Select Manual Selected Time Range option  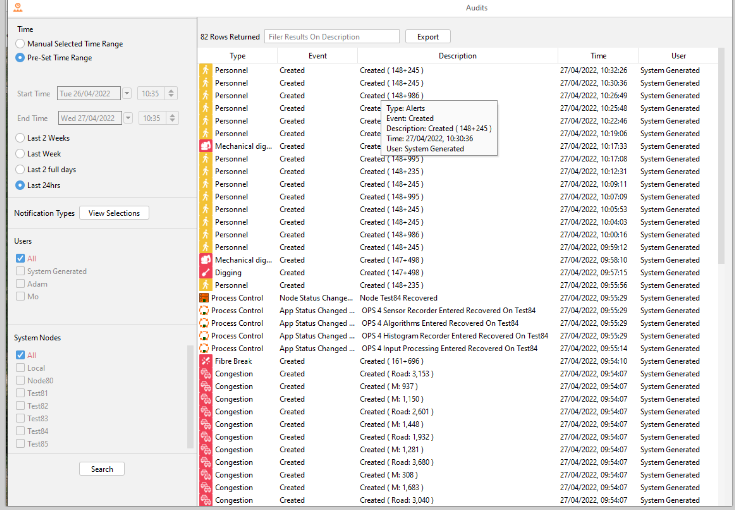point(21,44)
